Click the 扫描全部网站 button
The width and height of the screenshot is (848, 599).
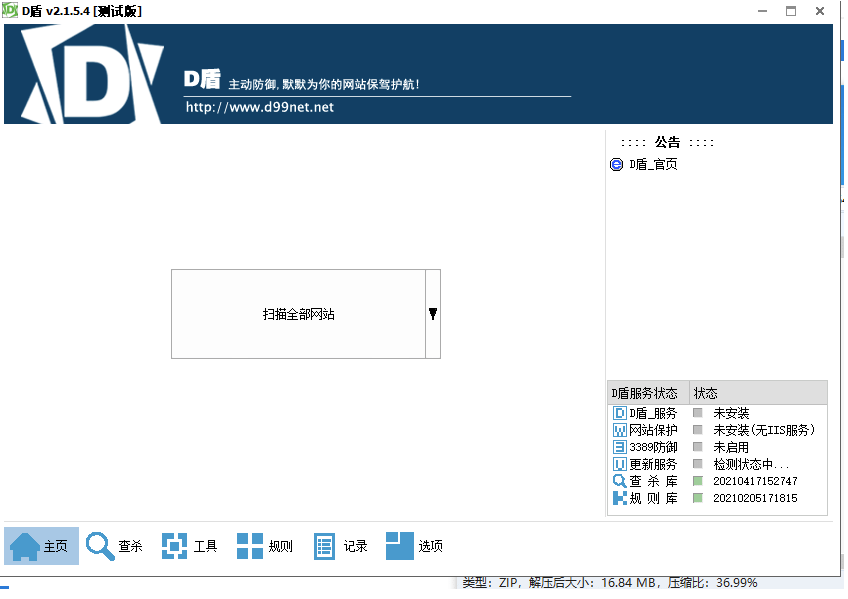coord(299,315)
